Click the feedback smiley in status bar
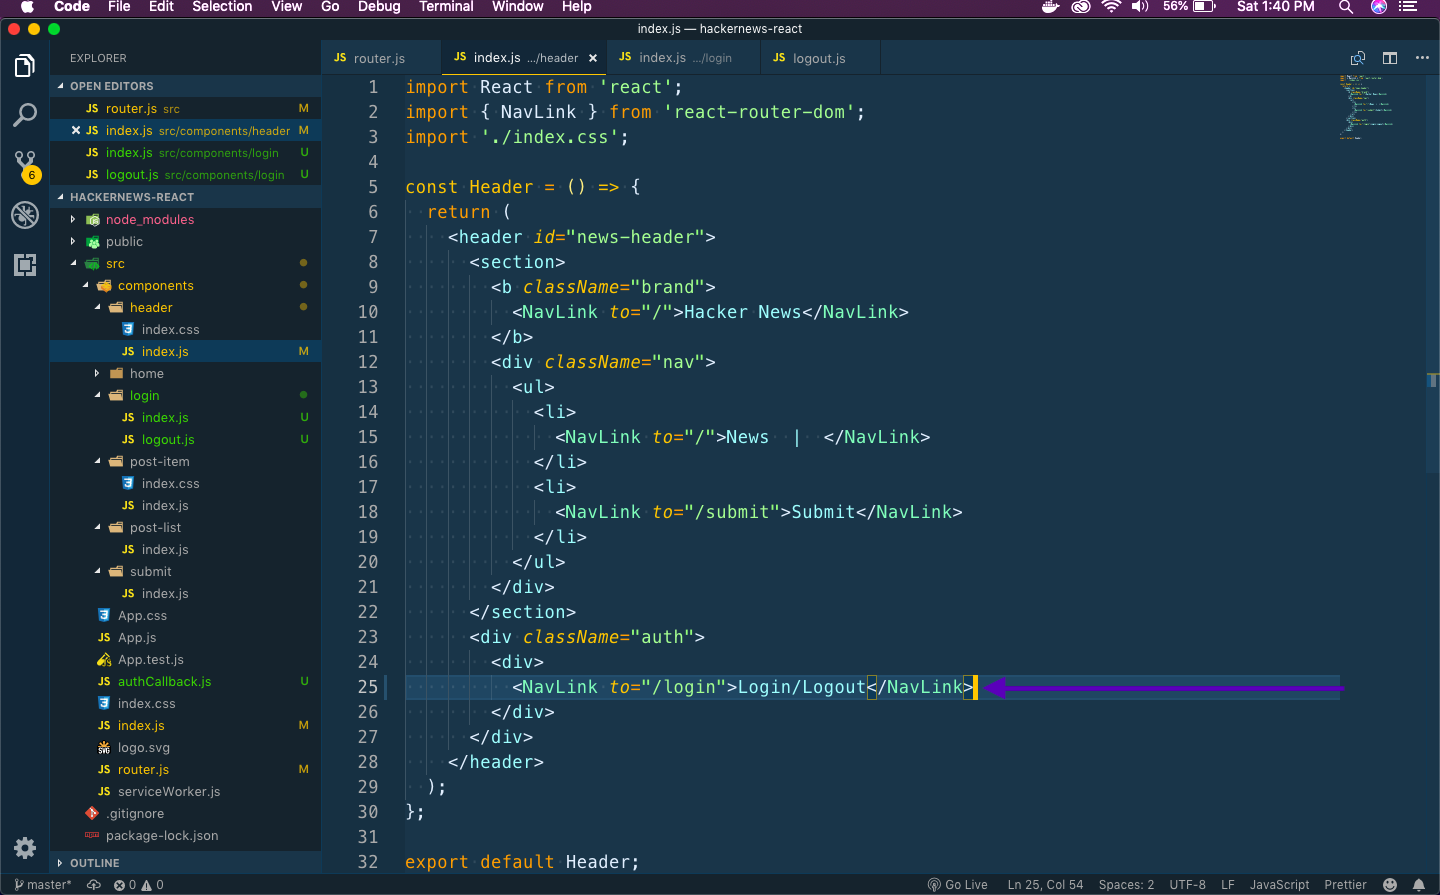Image resolution: width=1440 pixels, height=895 pixels. (x=1390, y=885)
